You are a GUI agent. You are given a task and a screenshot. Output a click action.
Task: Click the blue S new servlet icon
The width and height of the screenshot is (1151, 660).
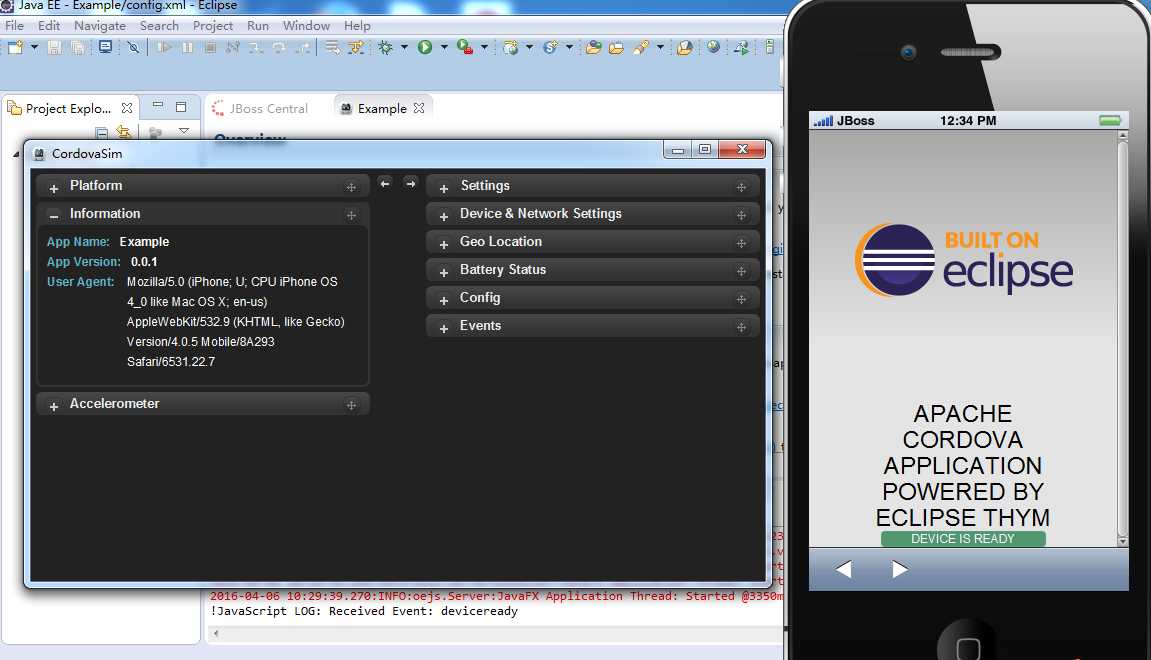551,48
